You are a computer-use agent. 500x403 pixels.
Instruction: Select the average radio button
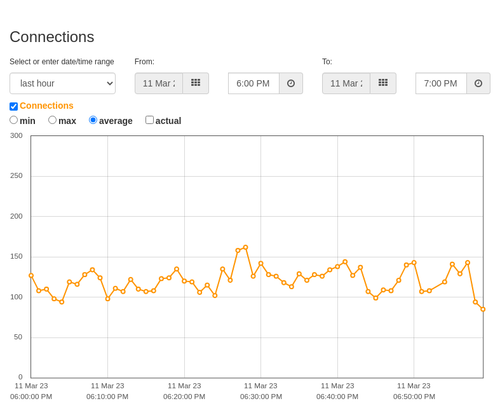pos(93,120)
